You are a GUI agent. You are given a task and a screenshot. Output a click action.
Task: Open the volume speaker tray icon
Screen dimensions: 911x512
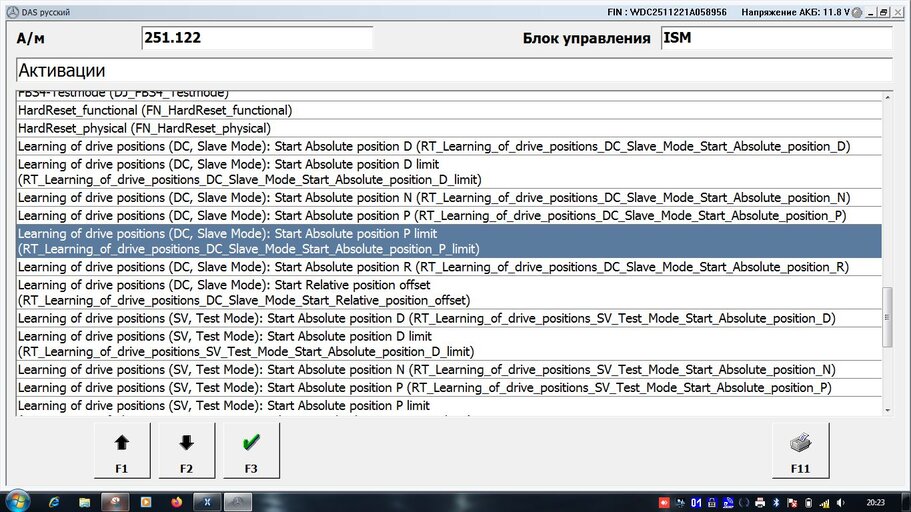(840, 503)
